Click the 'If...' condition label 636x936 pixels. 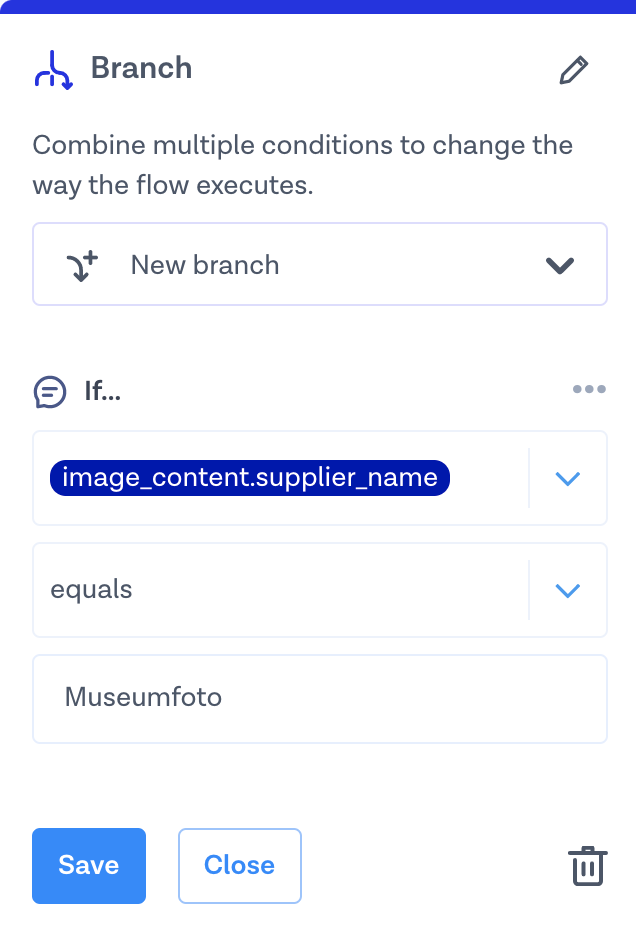click(102, 391)
